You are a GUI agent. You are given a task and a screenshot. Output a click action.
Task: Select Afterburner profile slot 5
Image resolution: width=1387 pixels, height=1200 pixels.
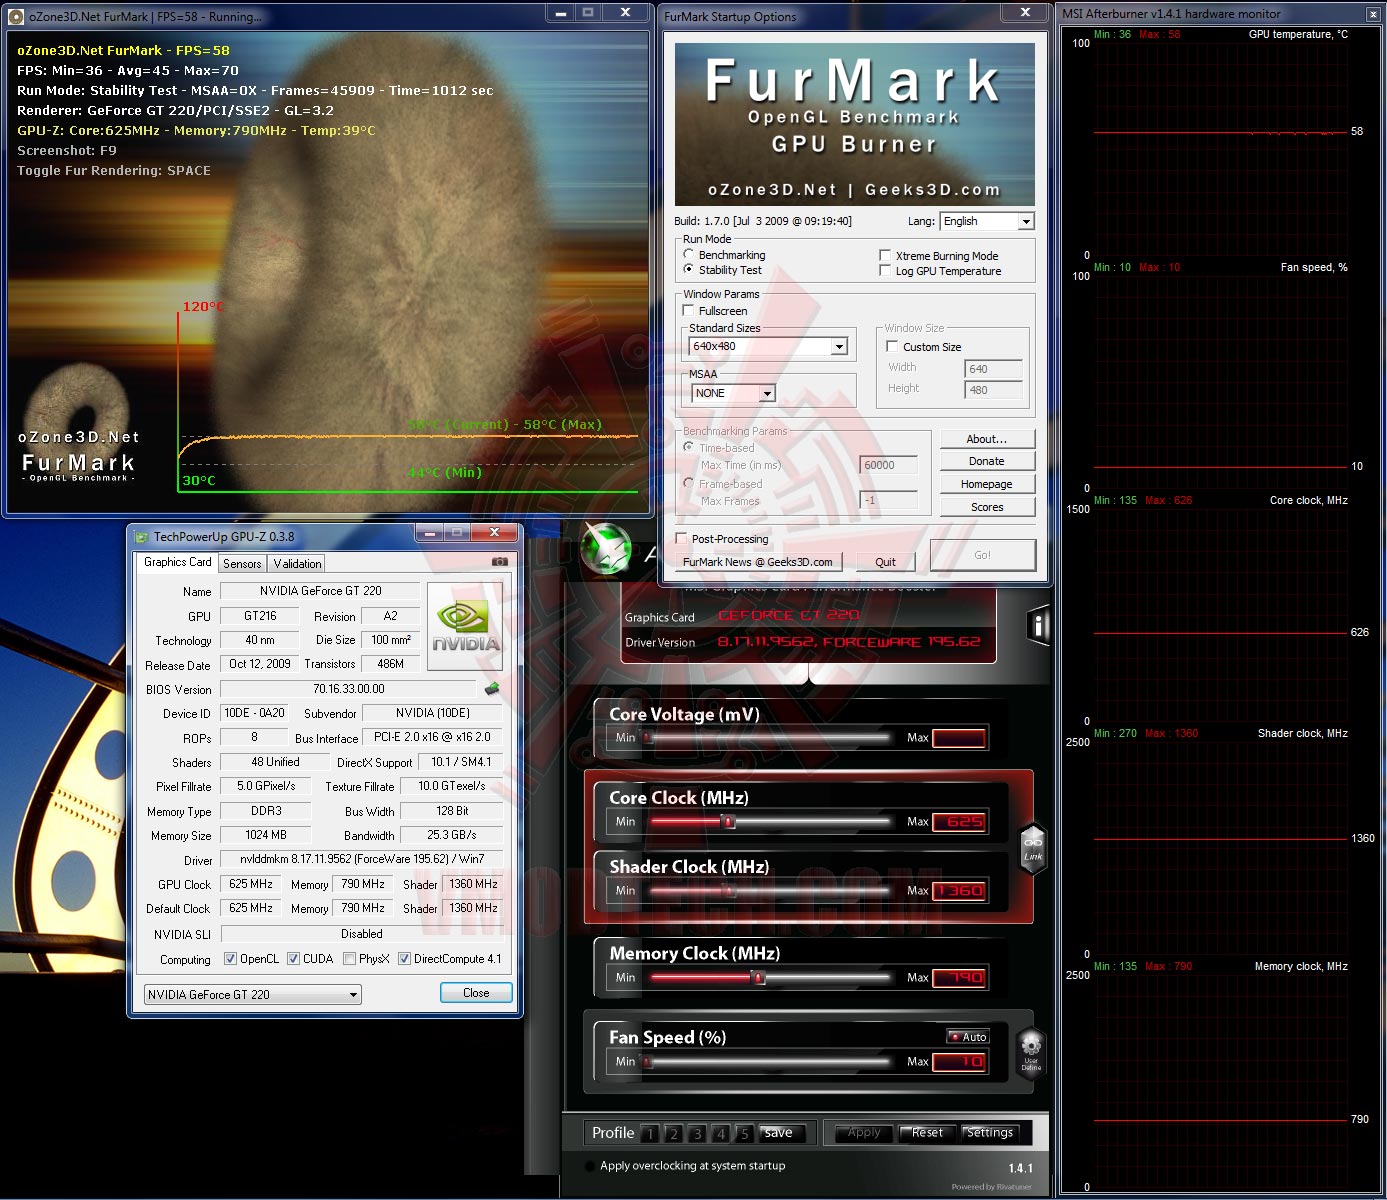[743, 1133]
